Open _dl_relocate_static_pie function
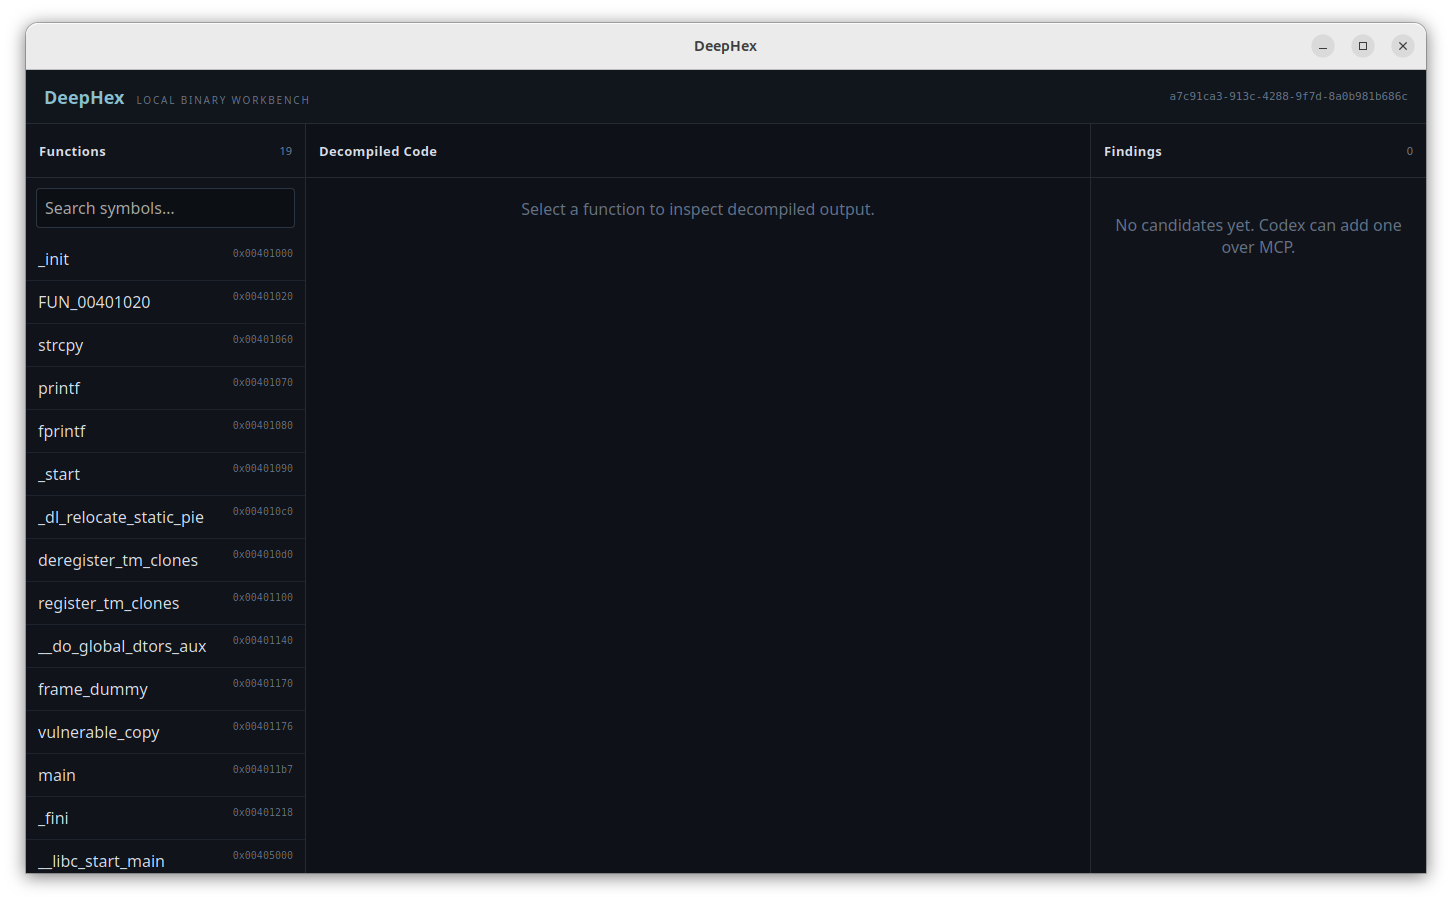This screenshot has height=902, width=1452. 165,517
